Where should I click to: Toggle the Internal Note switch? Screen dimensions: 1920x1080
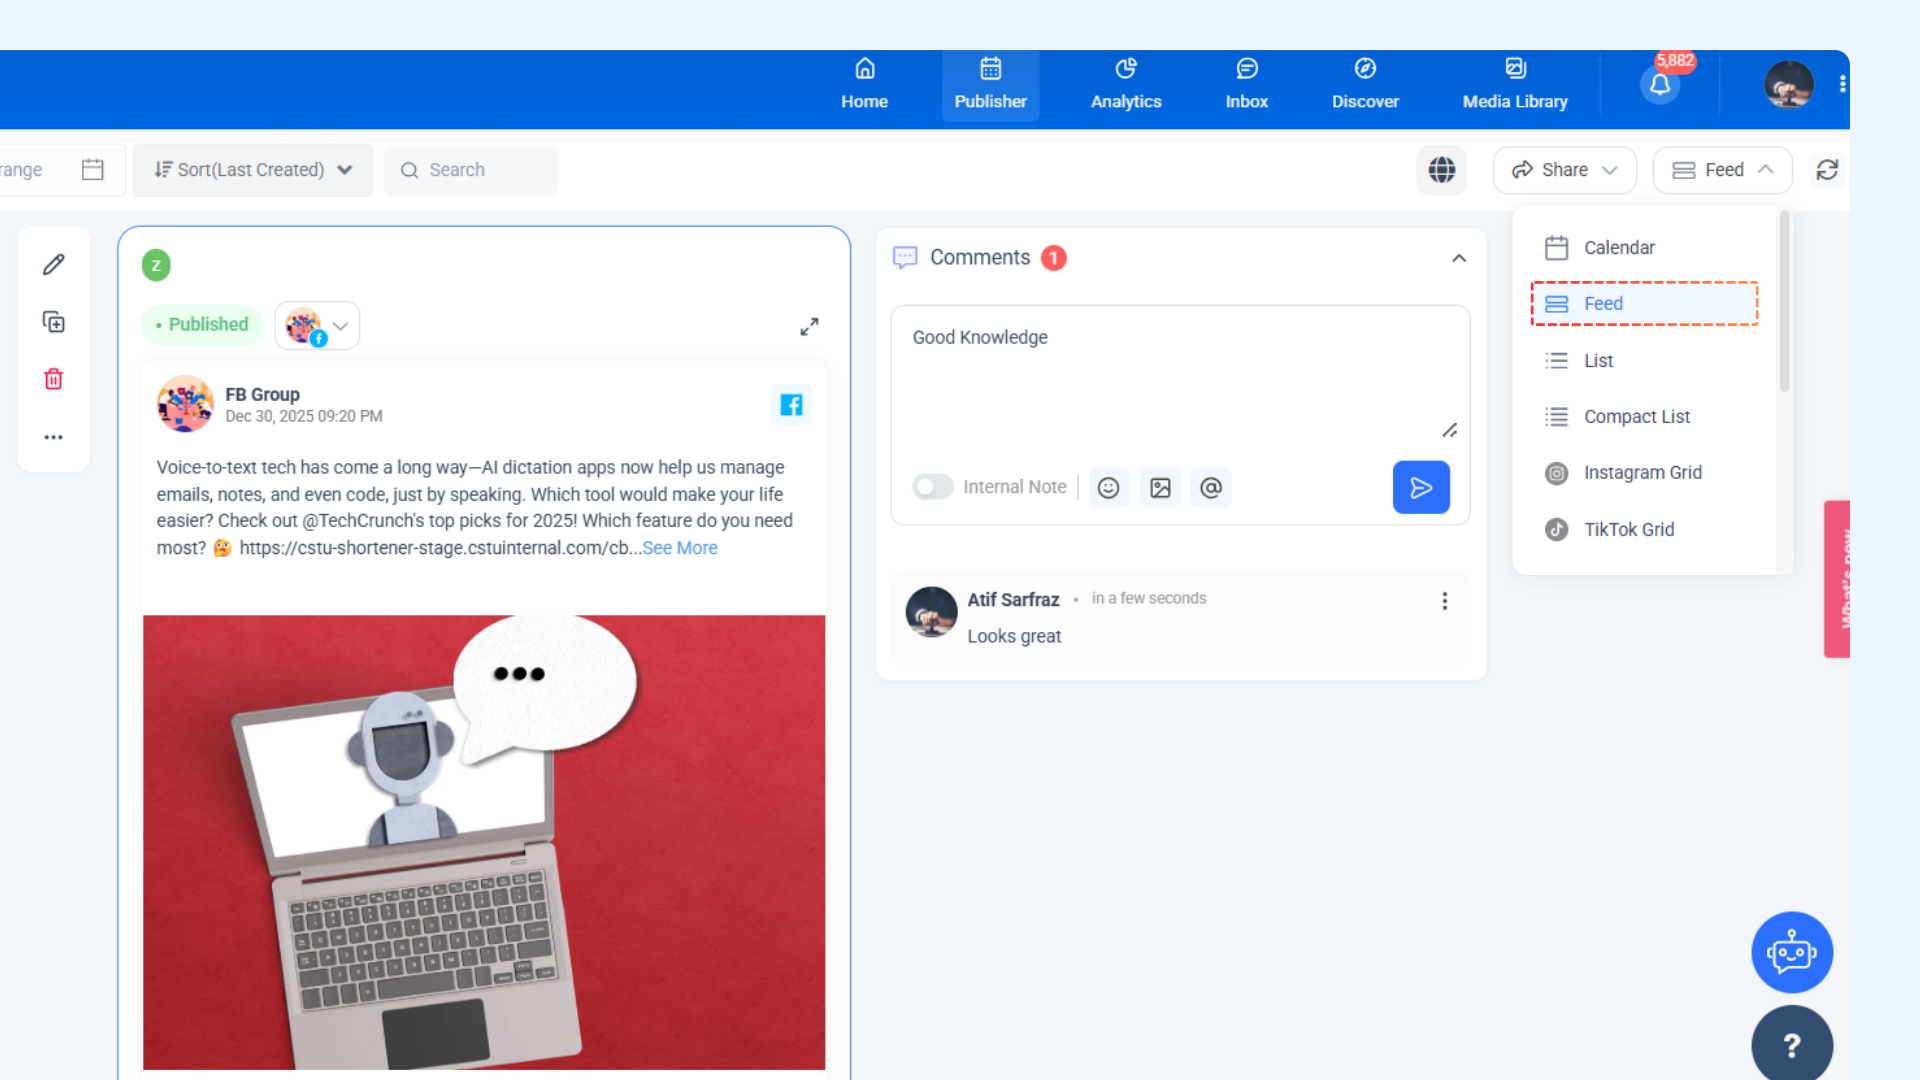coord(932,487)
